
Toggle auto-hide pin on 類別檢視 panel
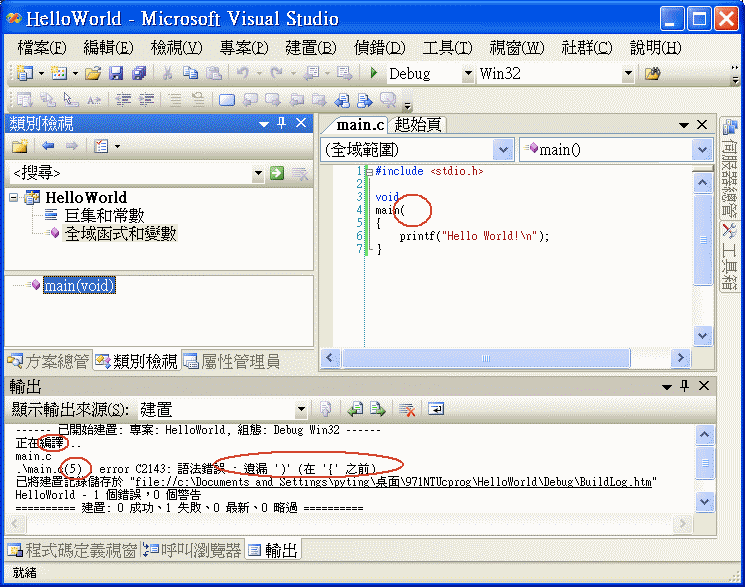pyautogui.click(x=282, y=124)
